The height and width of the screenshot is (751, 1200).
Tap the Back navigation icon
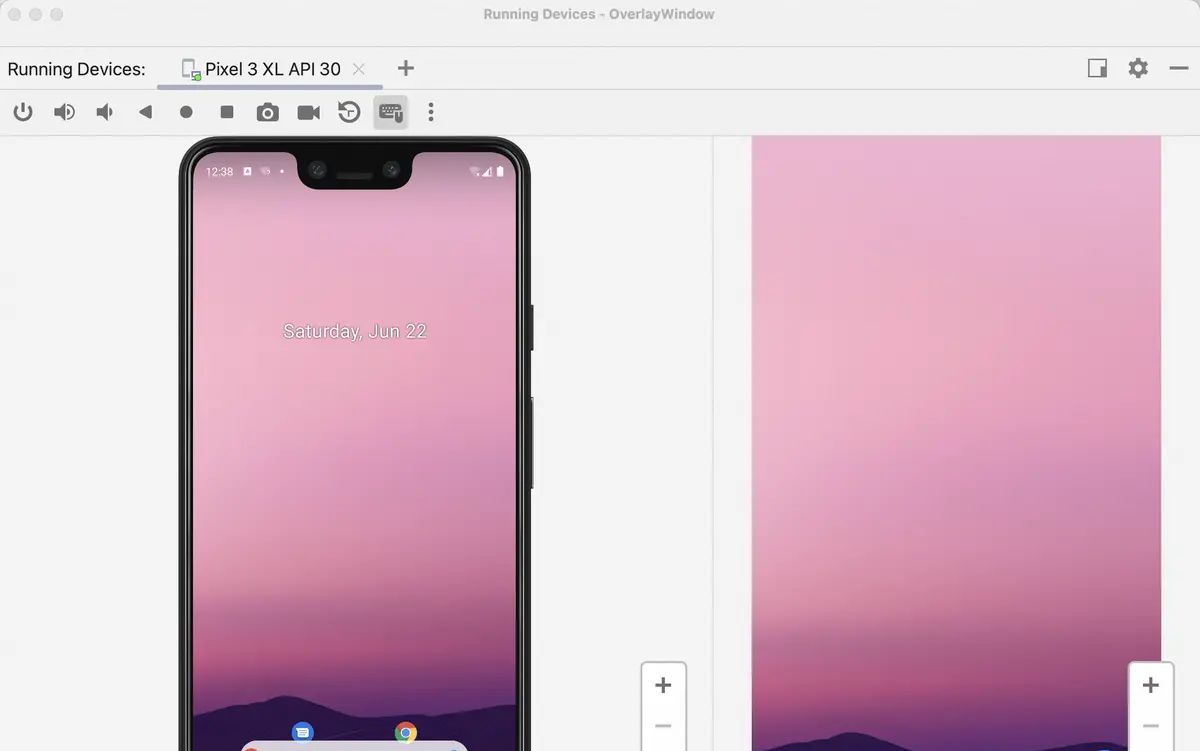pos(145,112)
